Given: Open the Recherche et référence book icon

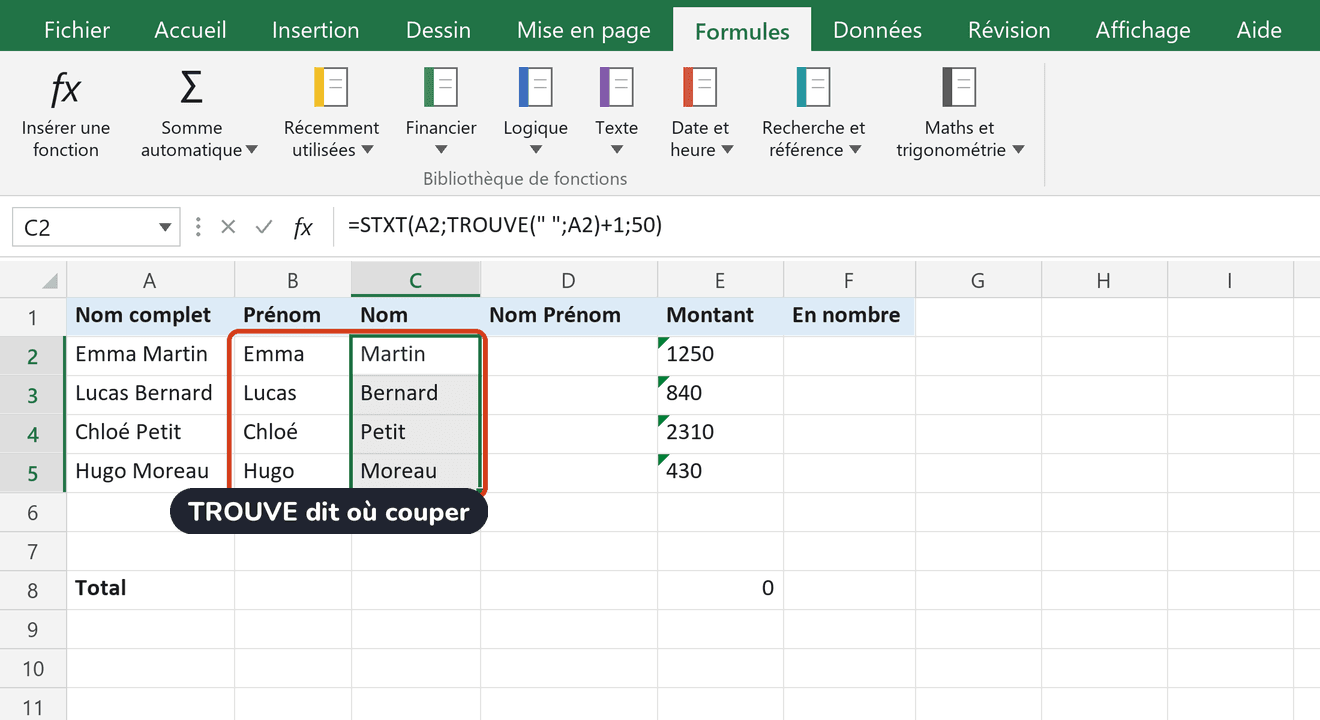Looking at the screenshot, I should click(x=814, y=87).
